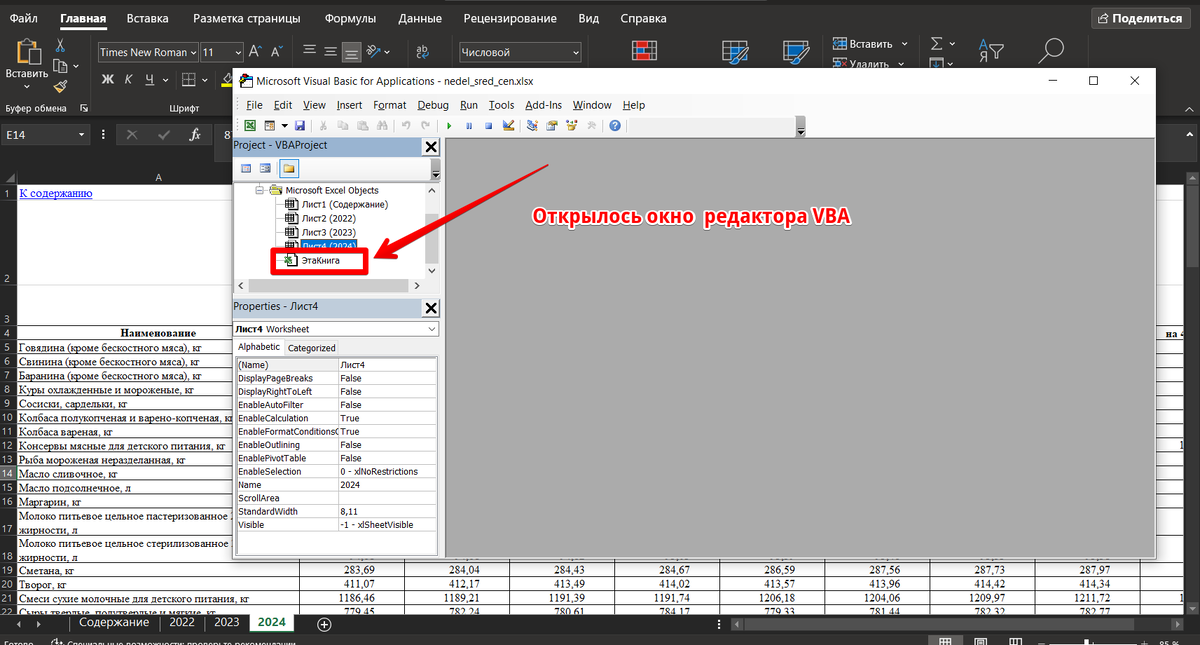Close the Project - VBAProject panel

(431, 146)
